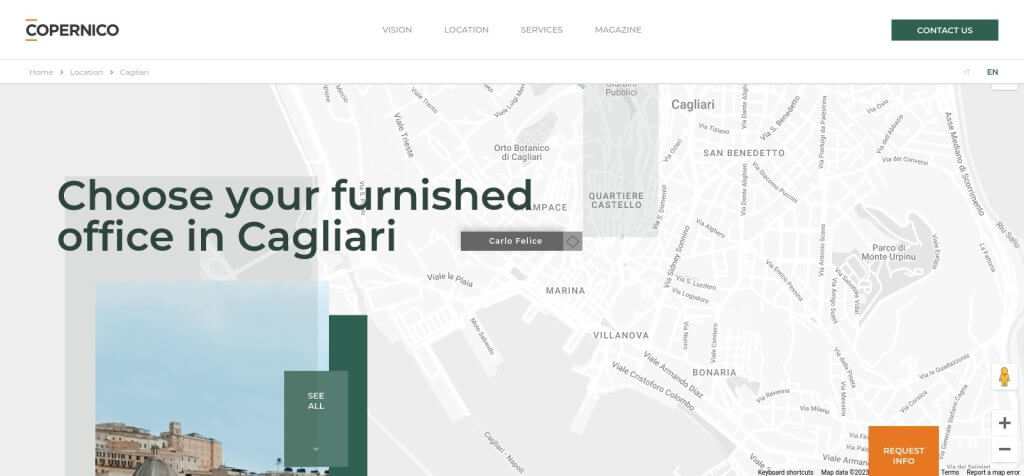Switch language to EN

(992, 72)
